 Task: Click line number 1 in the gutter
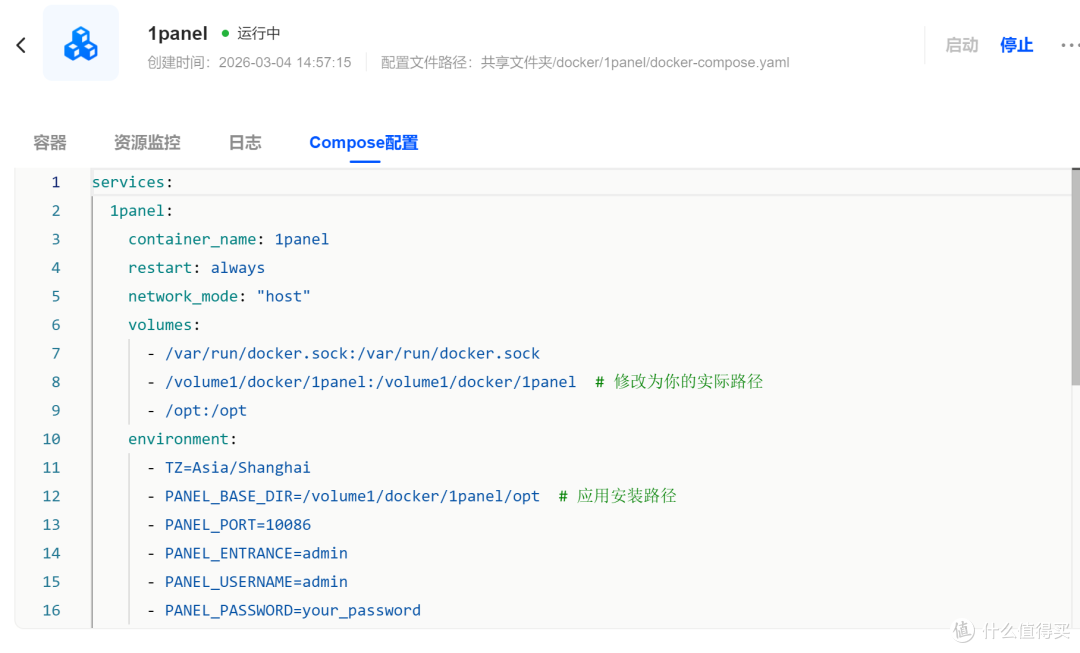click(56, 182)
